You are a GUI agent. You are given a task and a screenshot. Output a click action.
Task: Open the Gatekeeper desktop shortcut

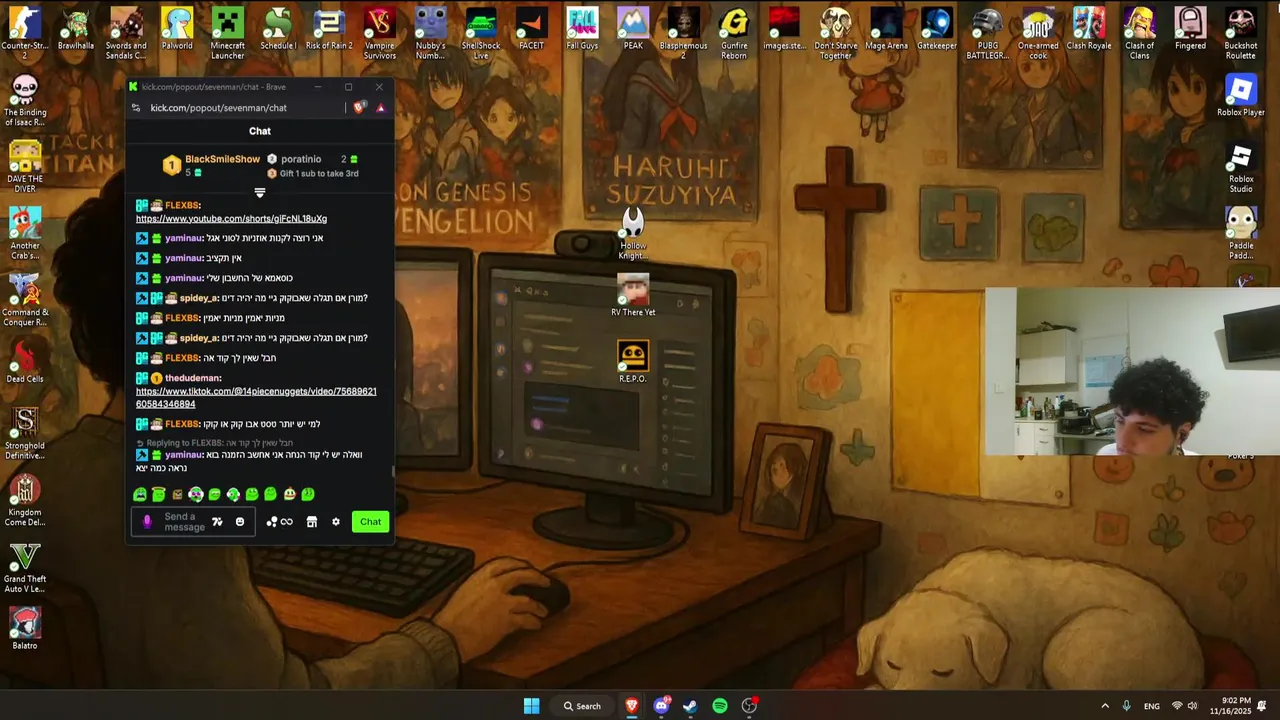pos(937,30)
